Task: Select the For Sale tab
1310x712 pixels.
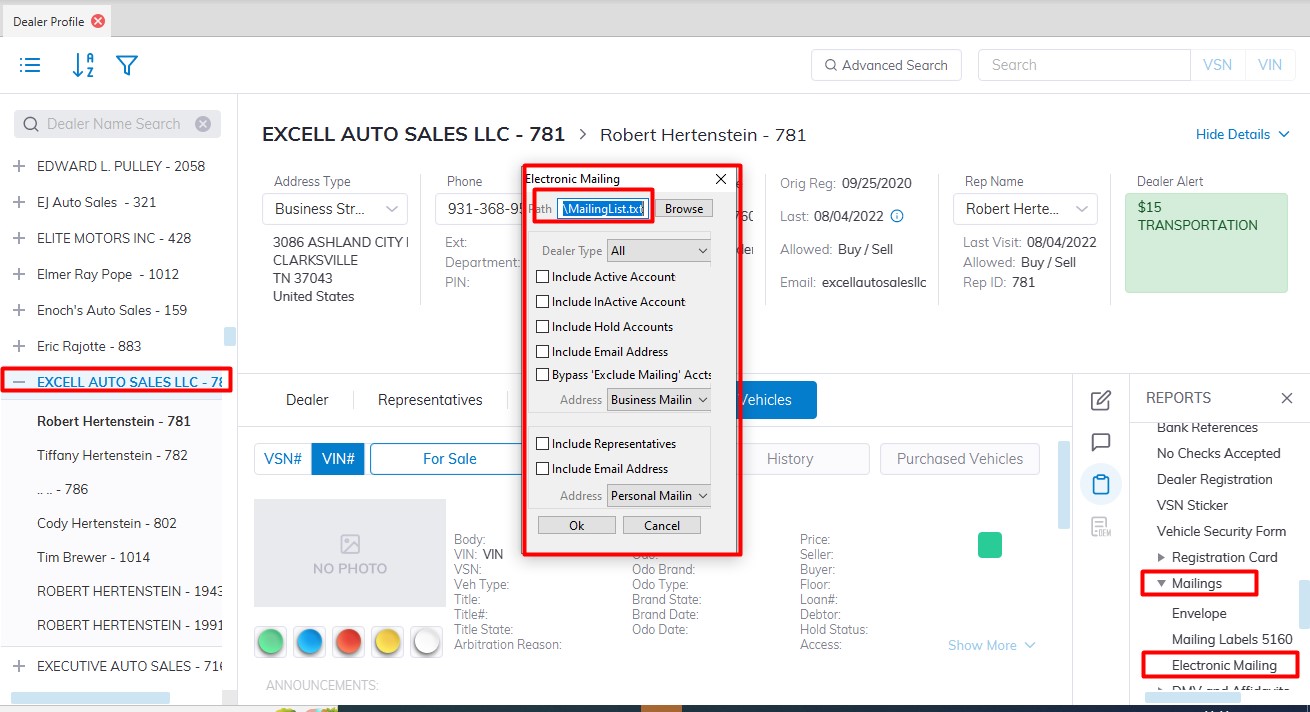Action: pyautogui.click(x=449, y=459)
